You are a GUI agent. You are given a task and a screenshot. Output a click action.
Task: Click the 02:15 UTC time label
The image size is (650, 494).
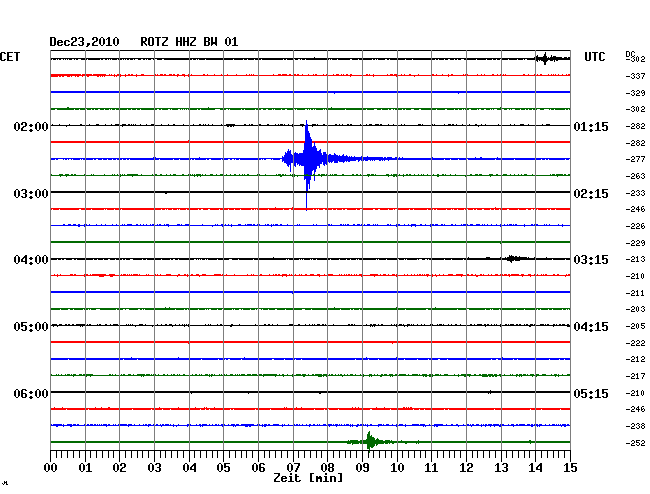click(591, 194)
